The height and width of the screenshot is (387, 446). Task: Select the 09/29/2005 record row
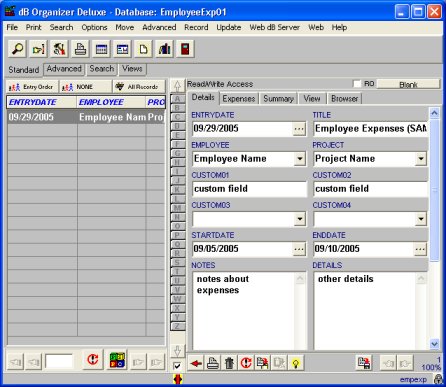86,117
